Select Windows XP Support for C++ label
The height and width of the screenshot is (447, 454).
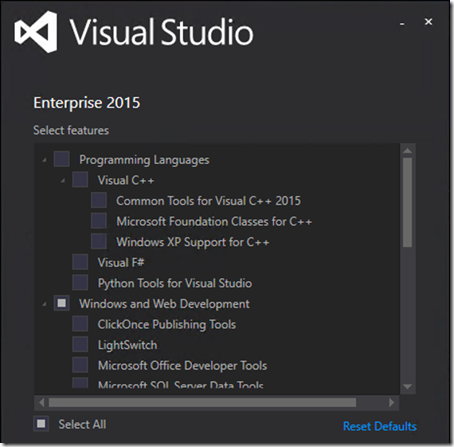(193, 242)
